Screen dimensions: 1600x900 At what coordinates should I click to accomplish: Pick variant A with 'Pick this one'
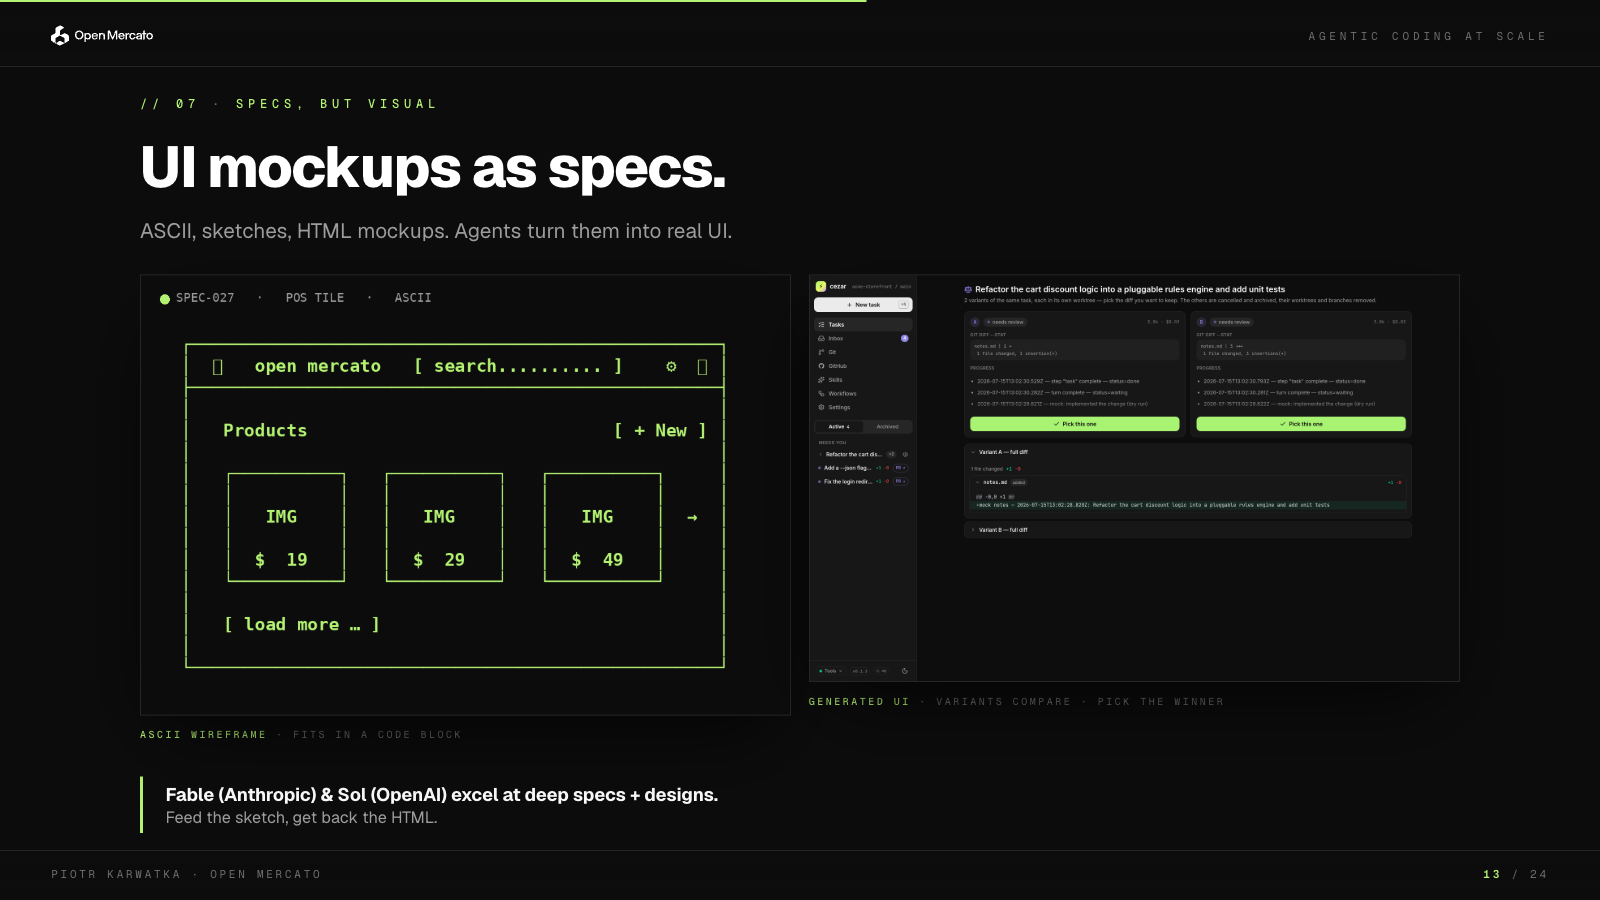1075,424
